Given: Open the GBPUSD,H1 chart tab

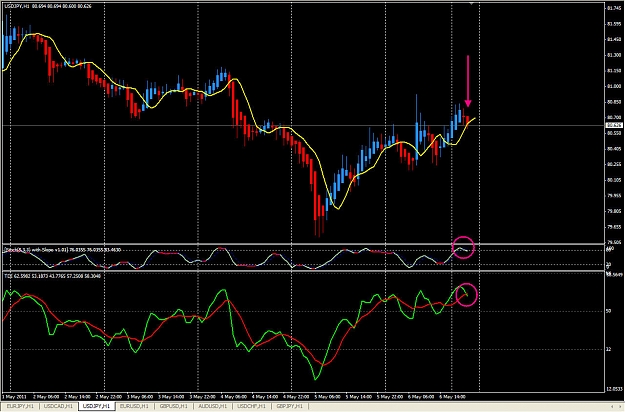Looking at the screenshot, I should click(x=174, y=406).
